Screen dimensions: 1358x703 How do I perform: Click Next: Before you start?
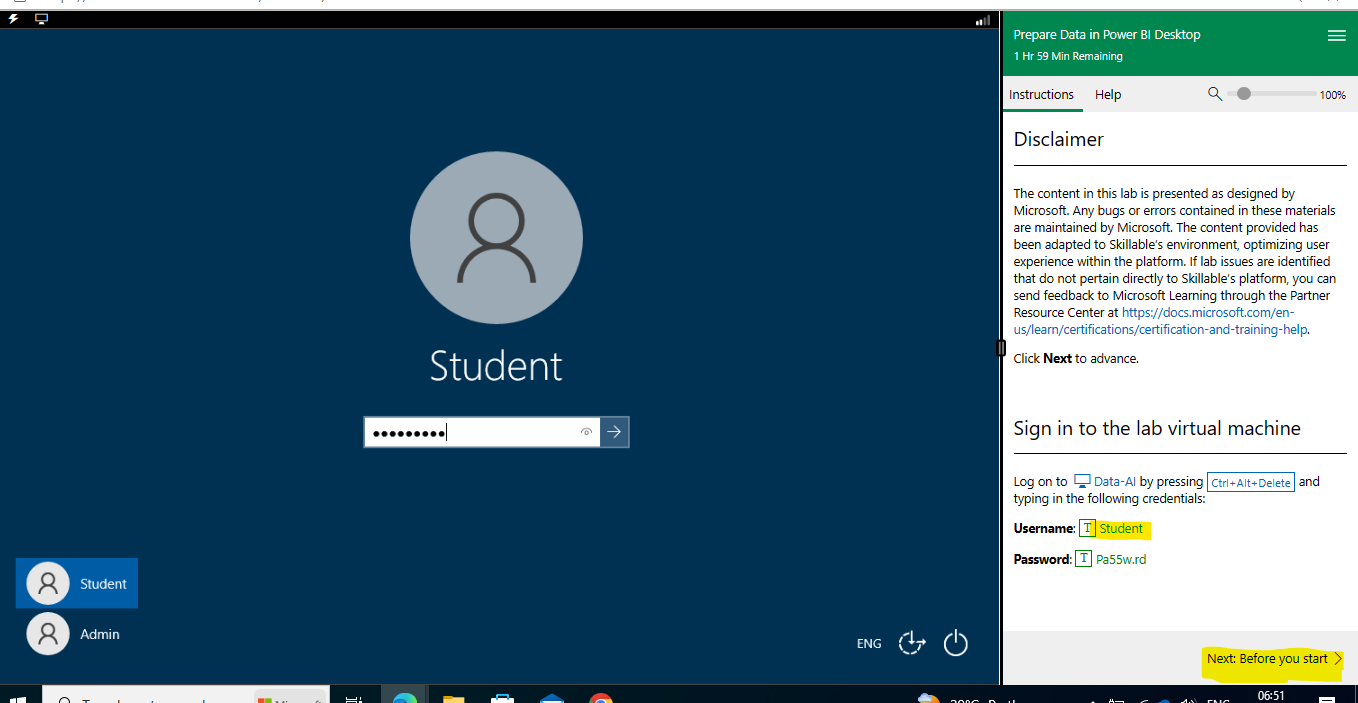(x=1274, y=659)
